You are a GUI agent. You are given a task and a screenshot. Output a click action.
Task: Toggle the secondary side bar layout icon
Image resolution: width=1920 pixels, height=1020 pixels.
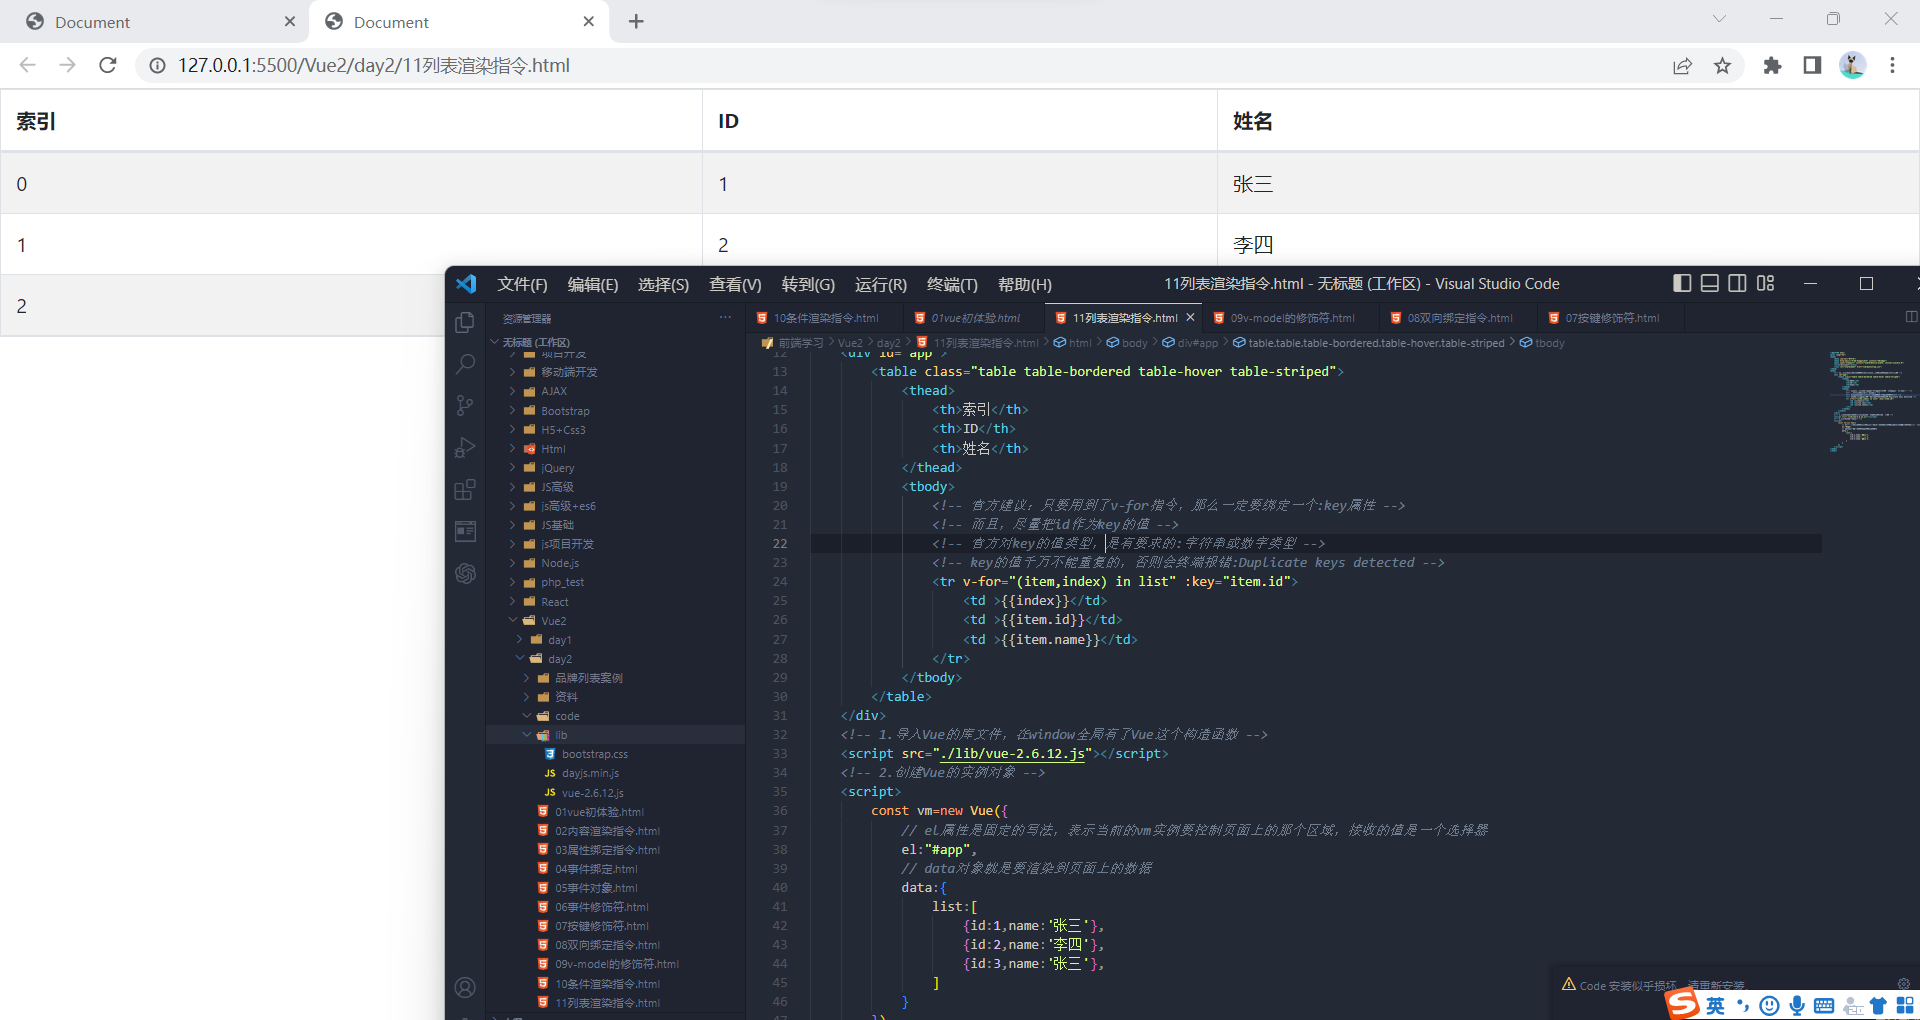point(1738,284)
